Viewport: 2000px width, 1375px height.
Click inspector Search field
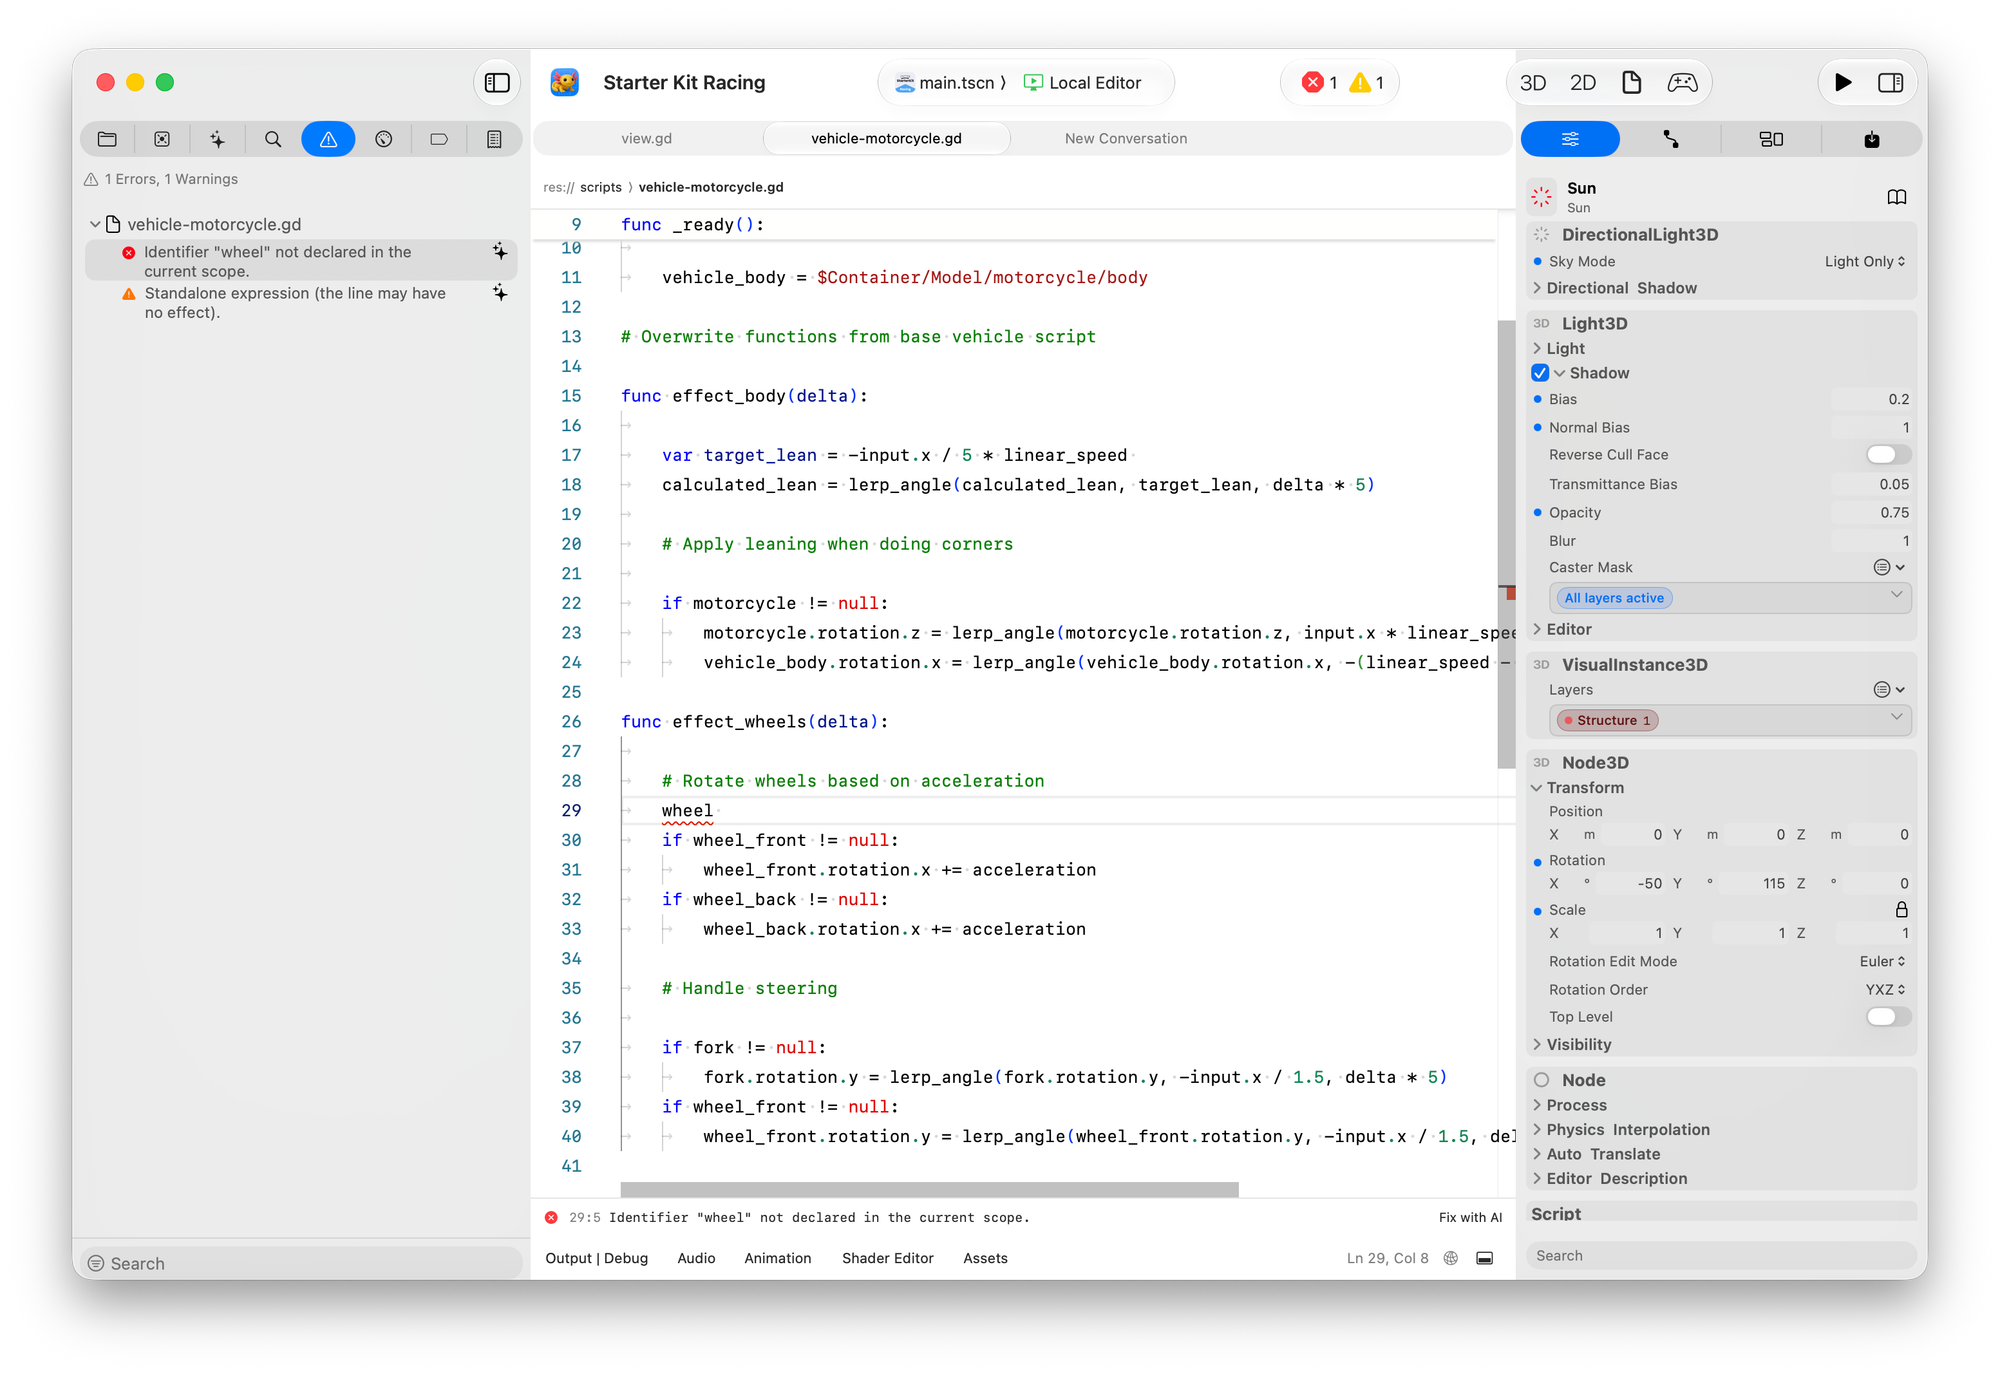1721,1255
